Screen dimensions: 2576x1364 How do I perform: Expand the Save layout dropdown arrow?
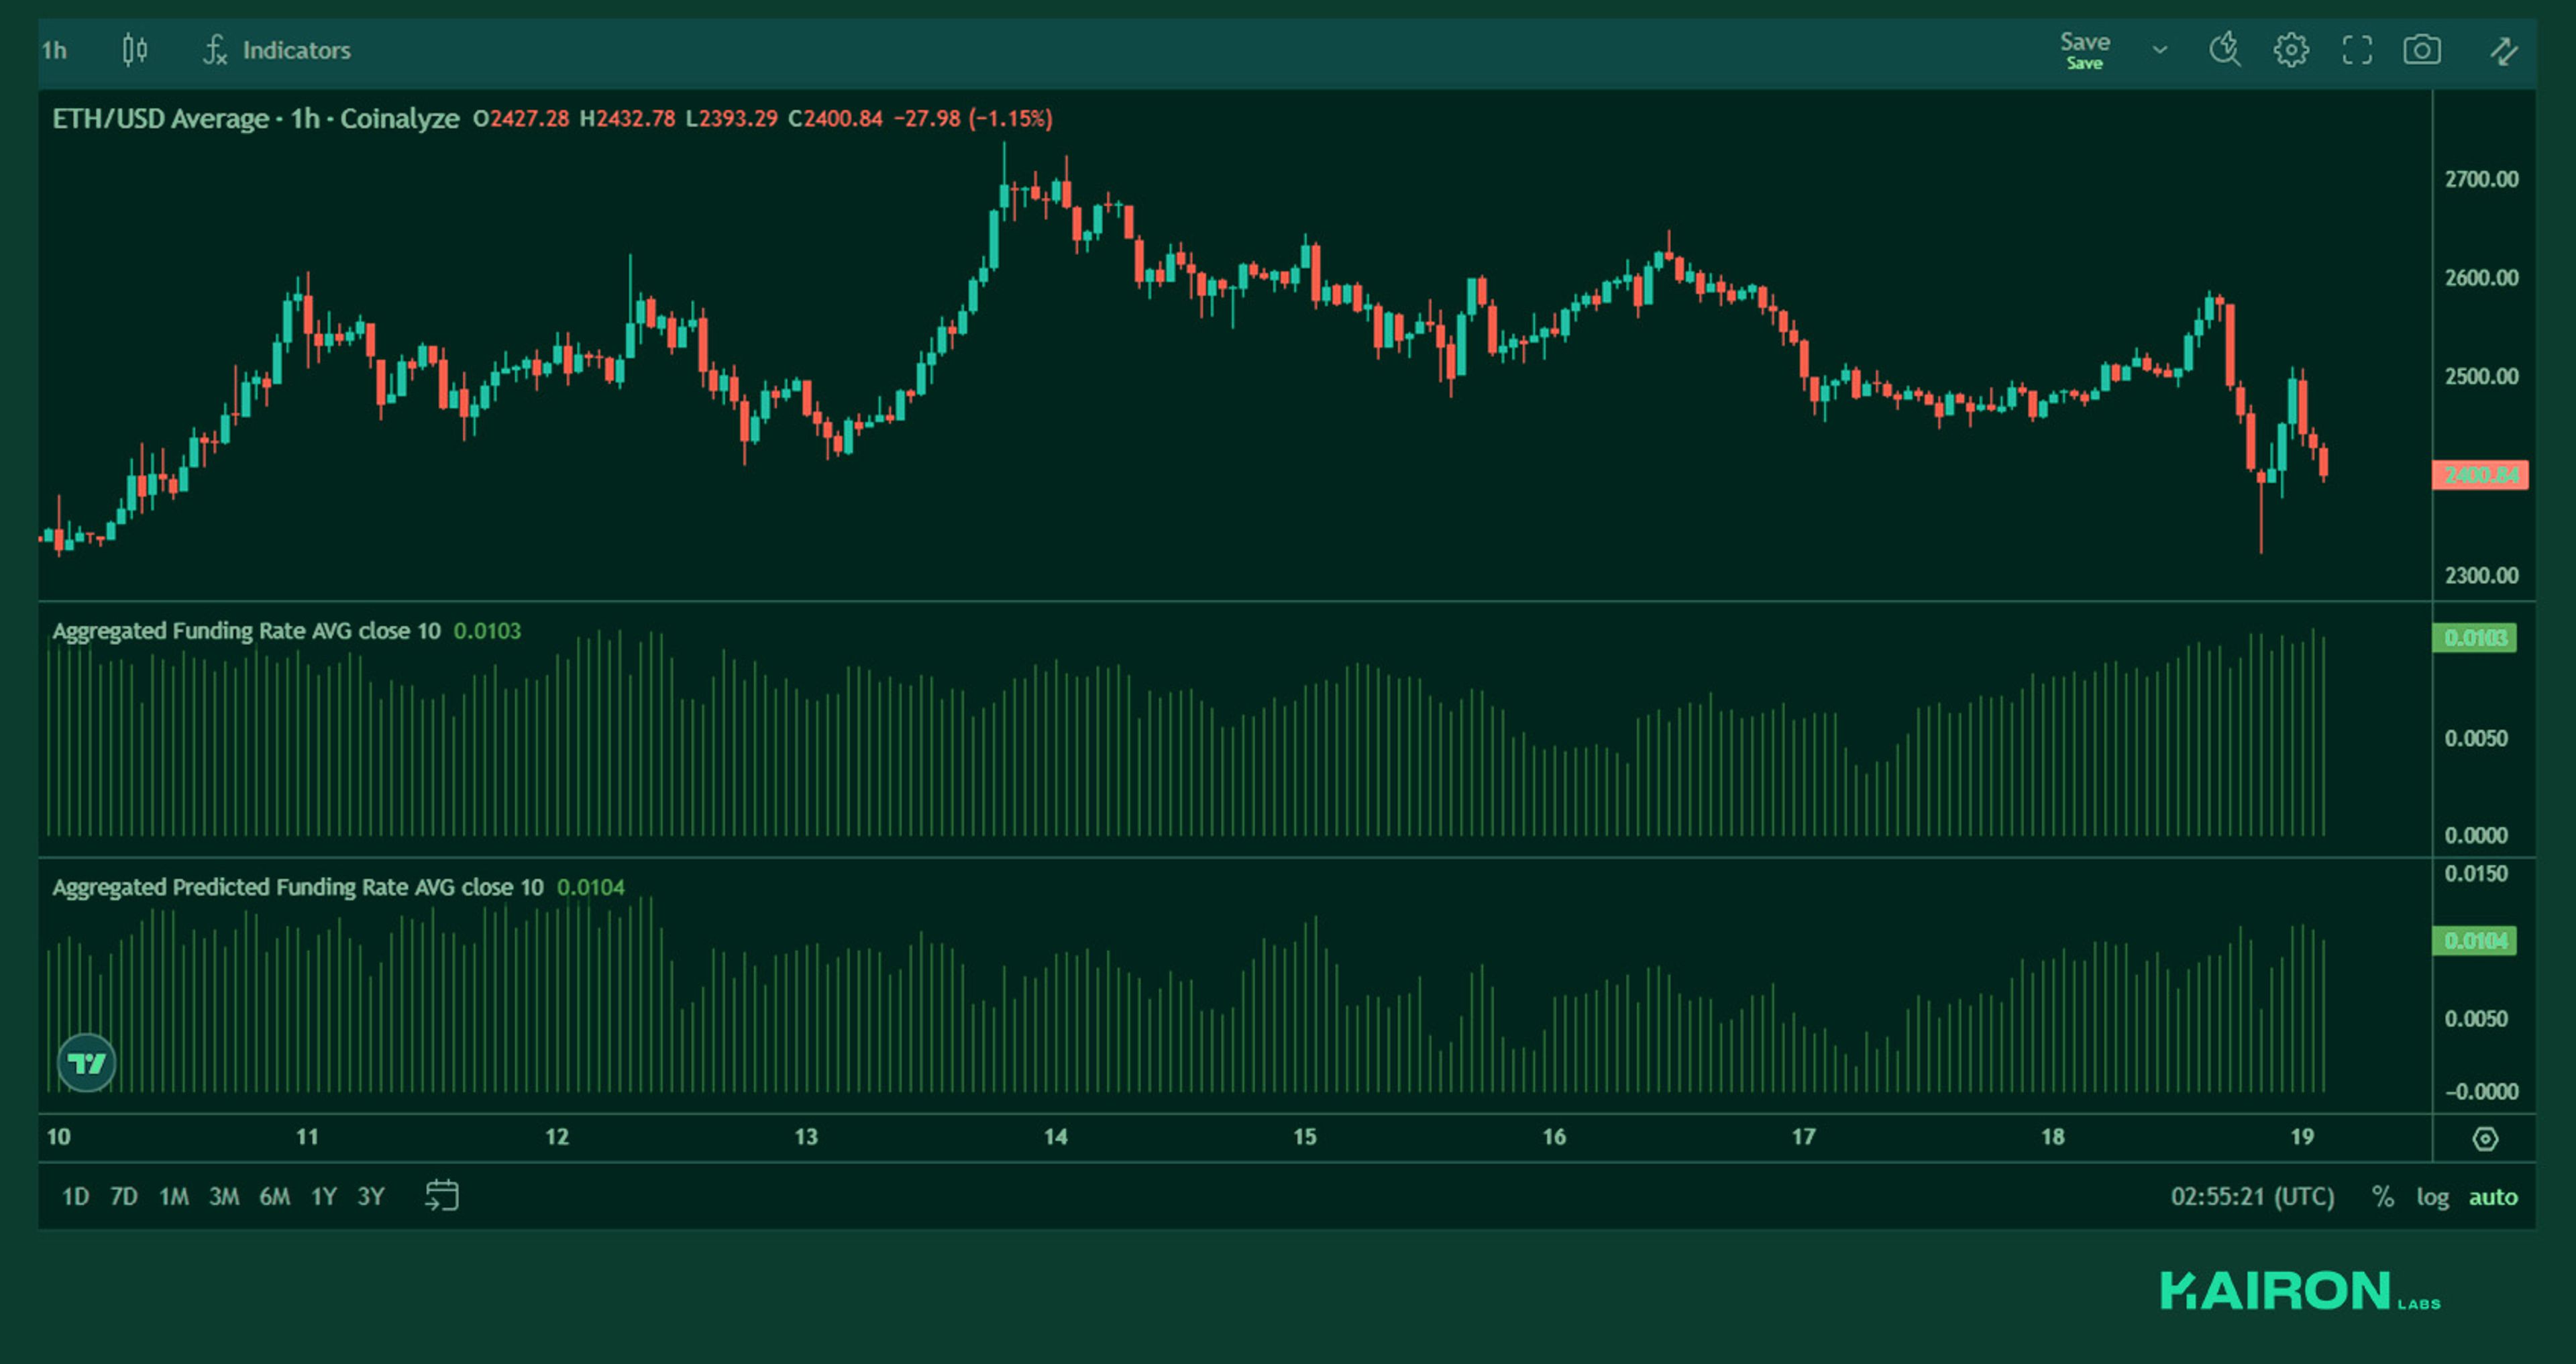(2160, 50)
